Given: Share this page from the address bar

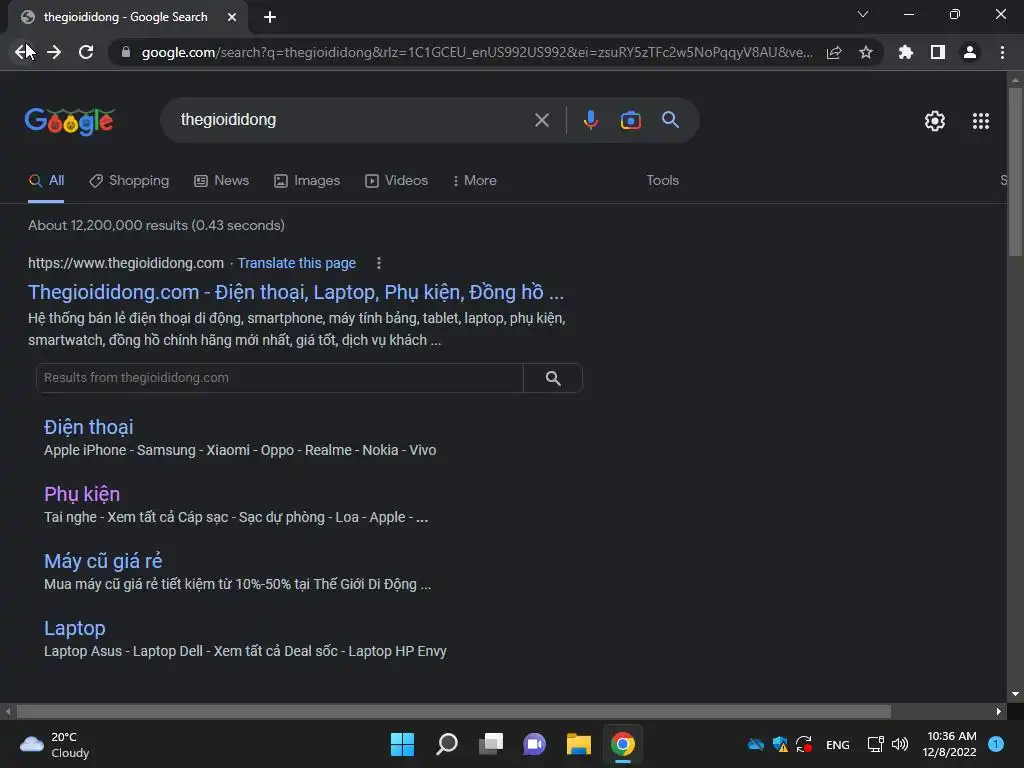Looking at the screenshot, I should coord(834,52).
